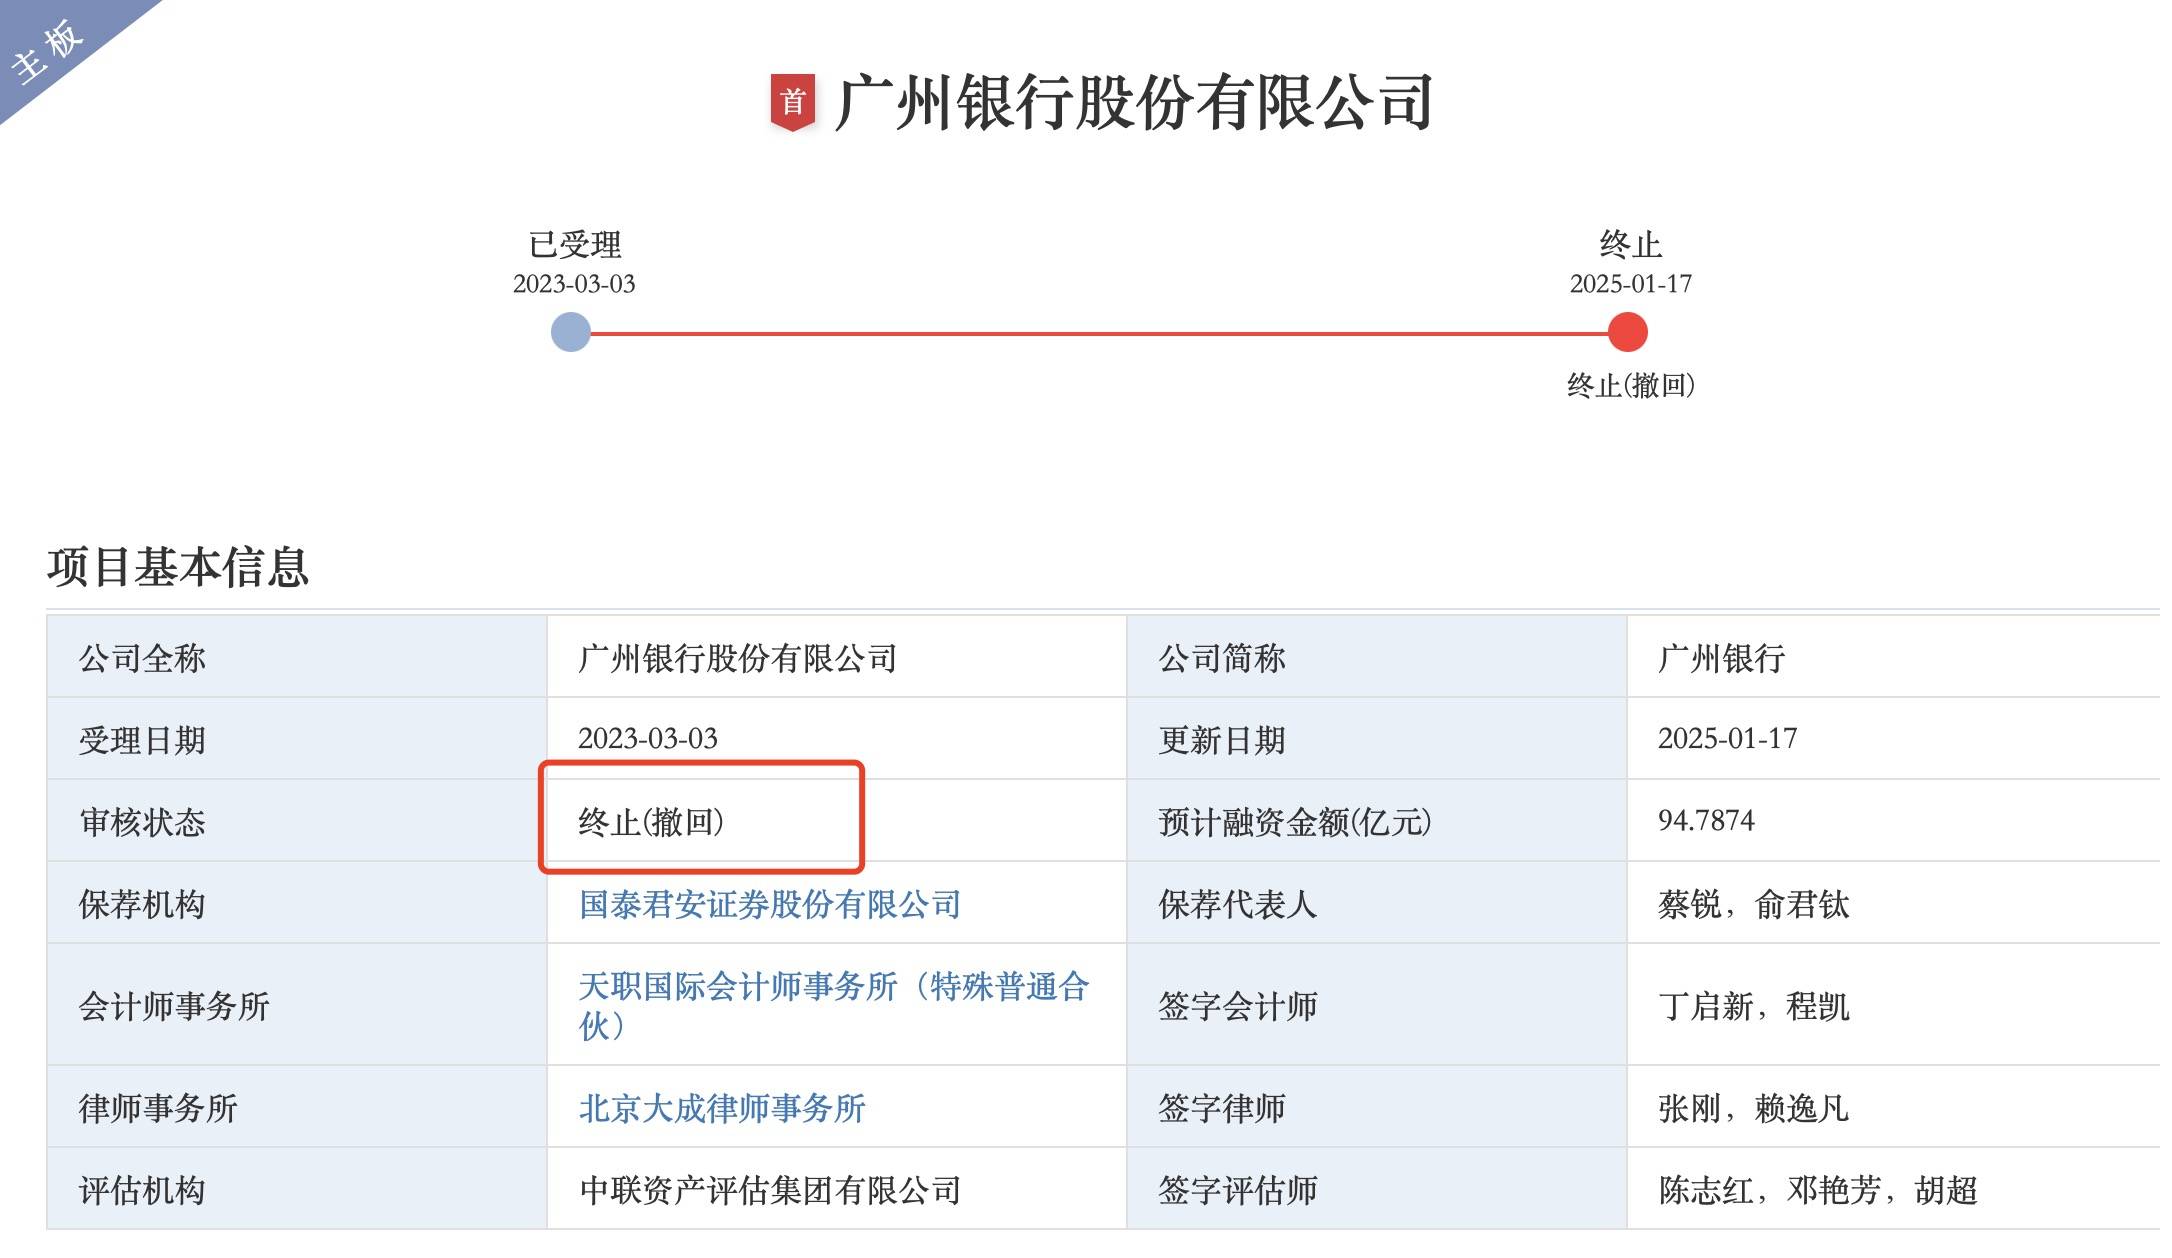Open 北京大成律师事务所 law firm link
Screen dimensions: 2172x1258
click(x=723, y=1109)
